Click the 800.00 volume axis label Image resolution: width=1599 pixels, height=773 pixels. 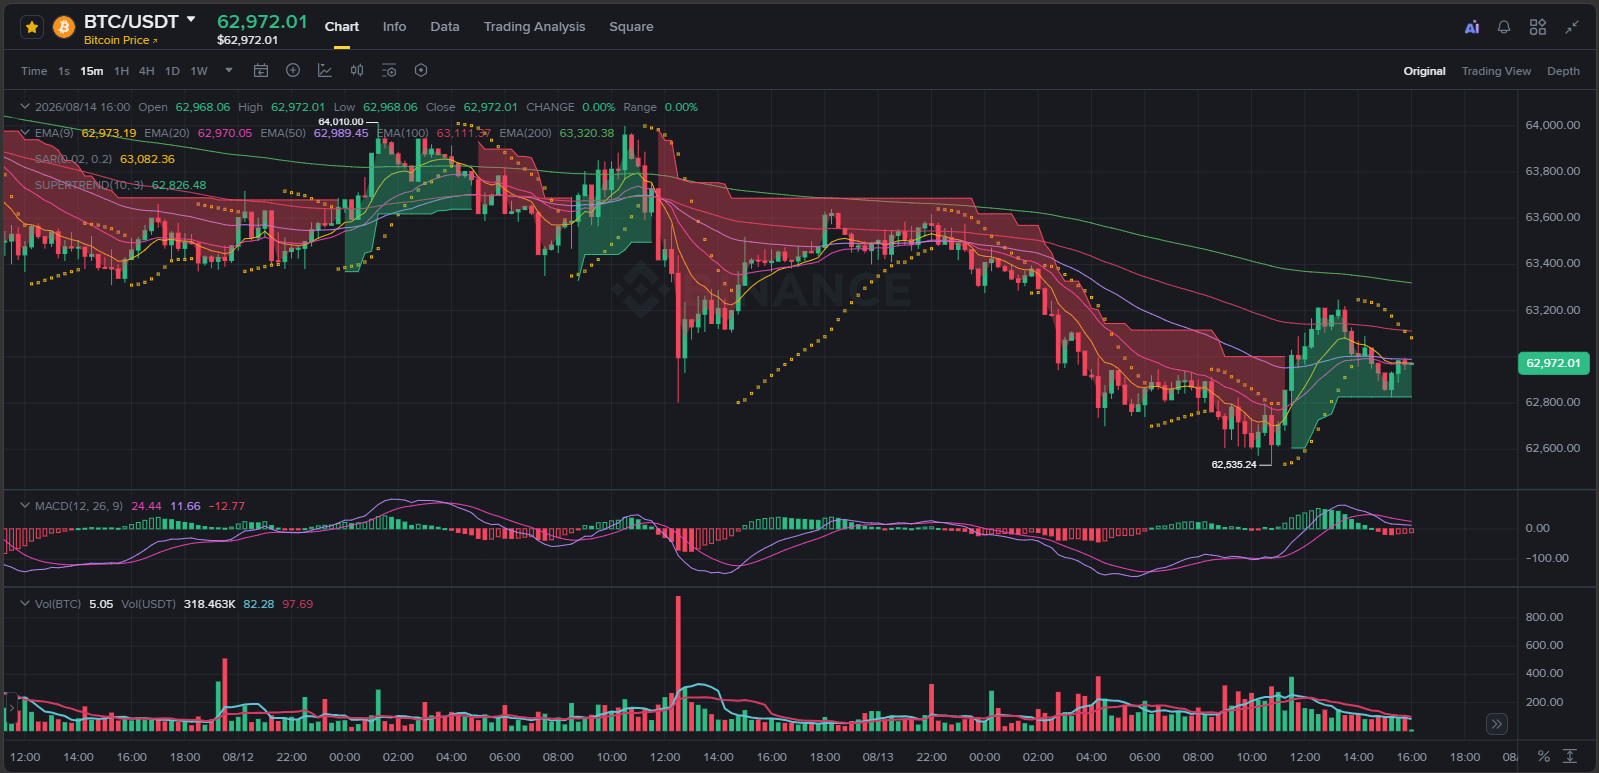tap(1544, 617)
